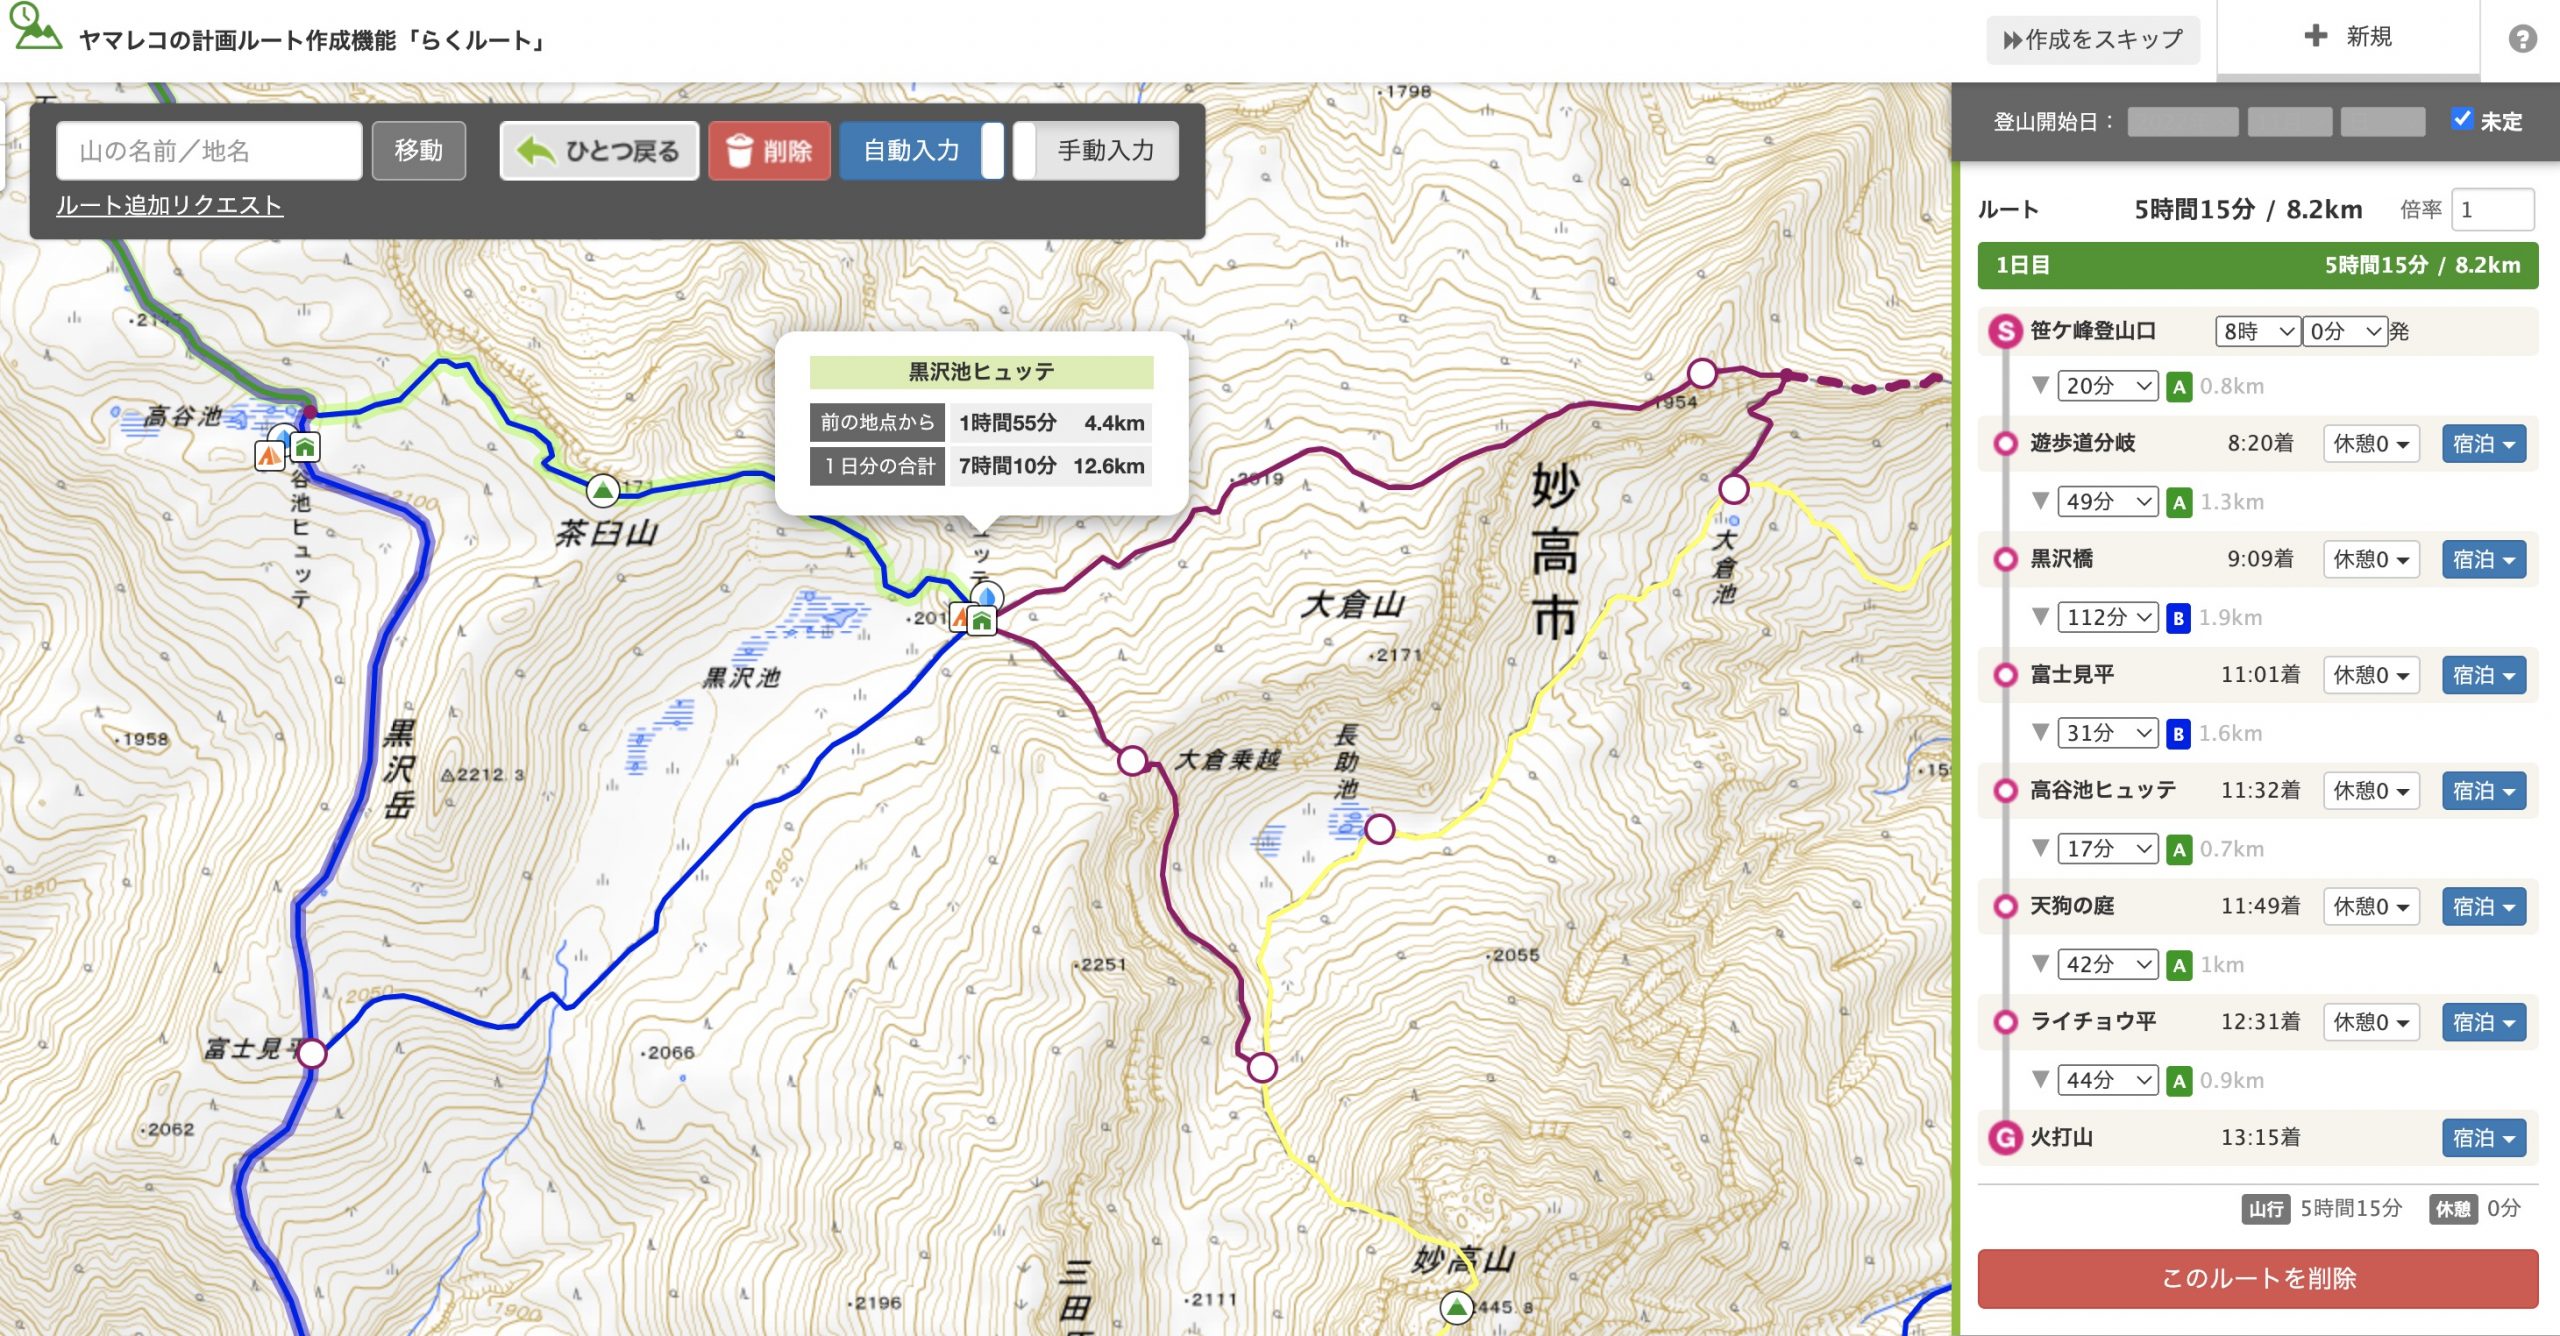Image resolution: width=2560 pixels, height=1336 pixels.
Task: Click the 大倉乗越 waypoint circle on map
Action: (1132, 761)
